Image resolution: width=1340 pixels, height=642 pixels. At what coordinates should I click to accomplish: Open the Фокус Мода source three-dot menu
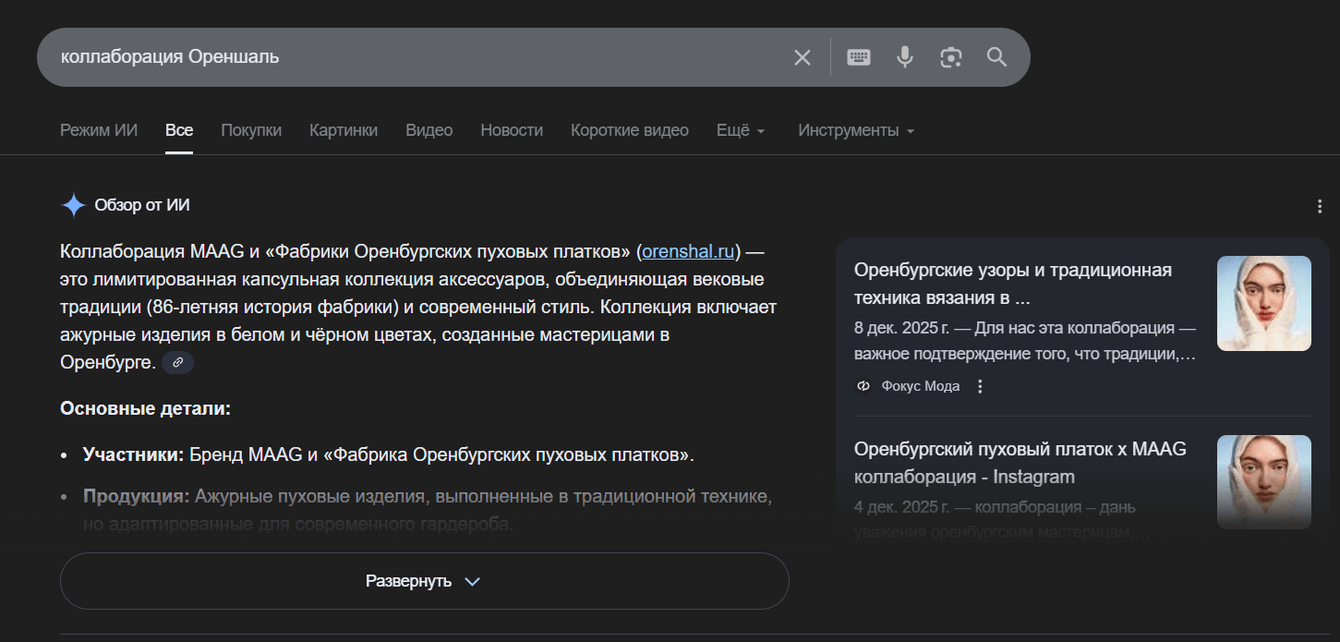pos(980,386)
